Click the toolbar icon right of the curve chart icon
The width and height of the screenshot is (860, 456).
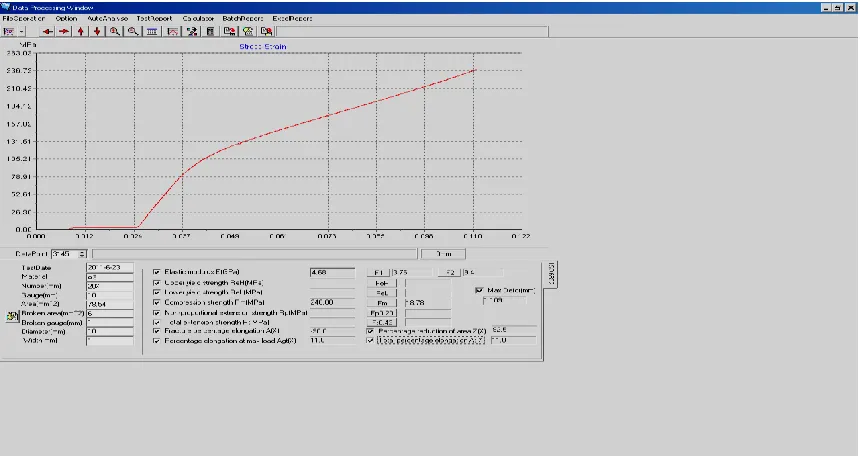coord(192,31)
